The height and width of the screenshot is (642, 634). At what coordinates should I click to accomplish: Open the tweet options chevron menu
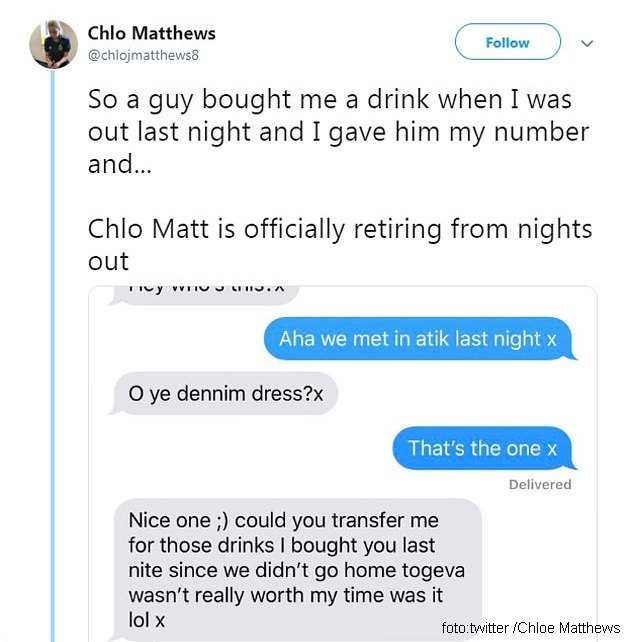[x=587, y=43]
